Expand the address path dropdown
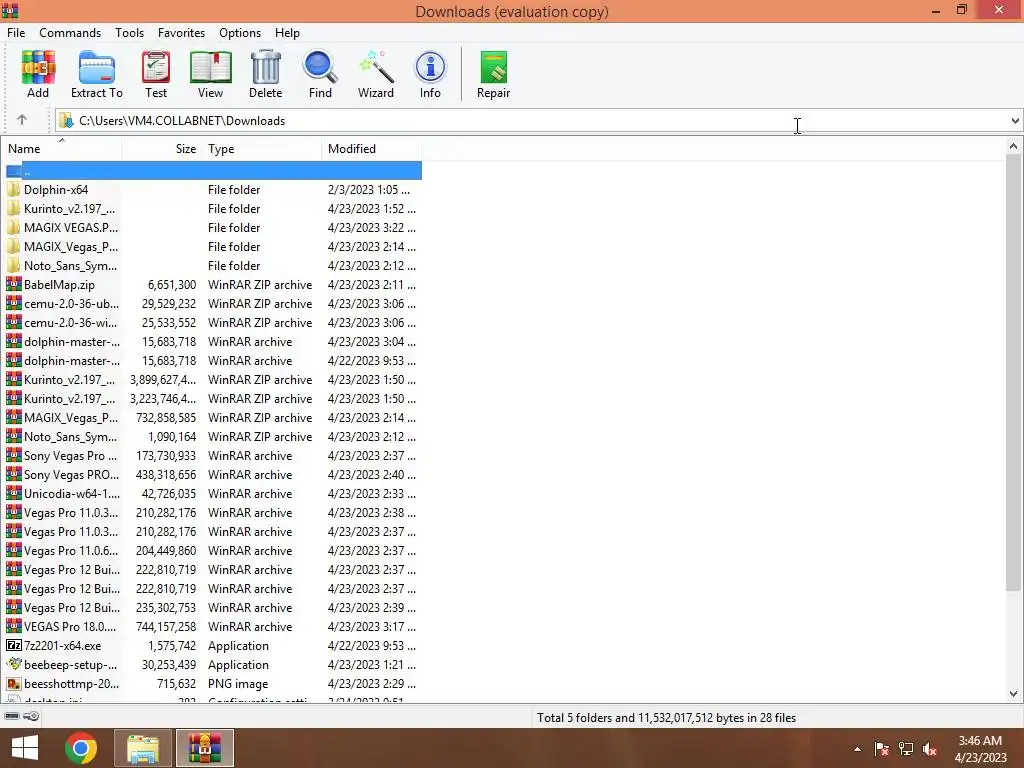This screenshot has width=1024, height=768. [x=1014, y=120]
